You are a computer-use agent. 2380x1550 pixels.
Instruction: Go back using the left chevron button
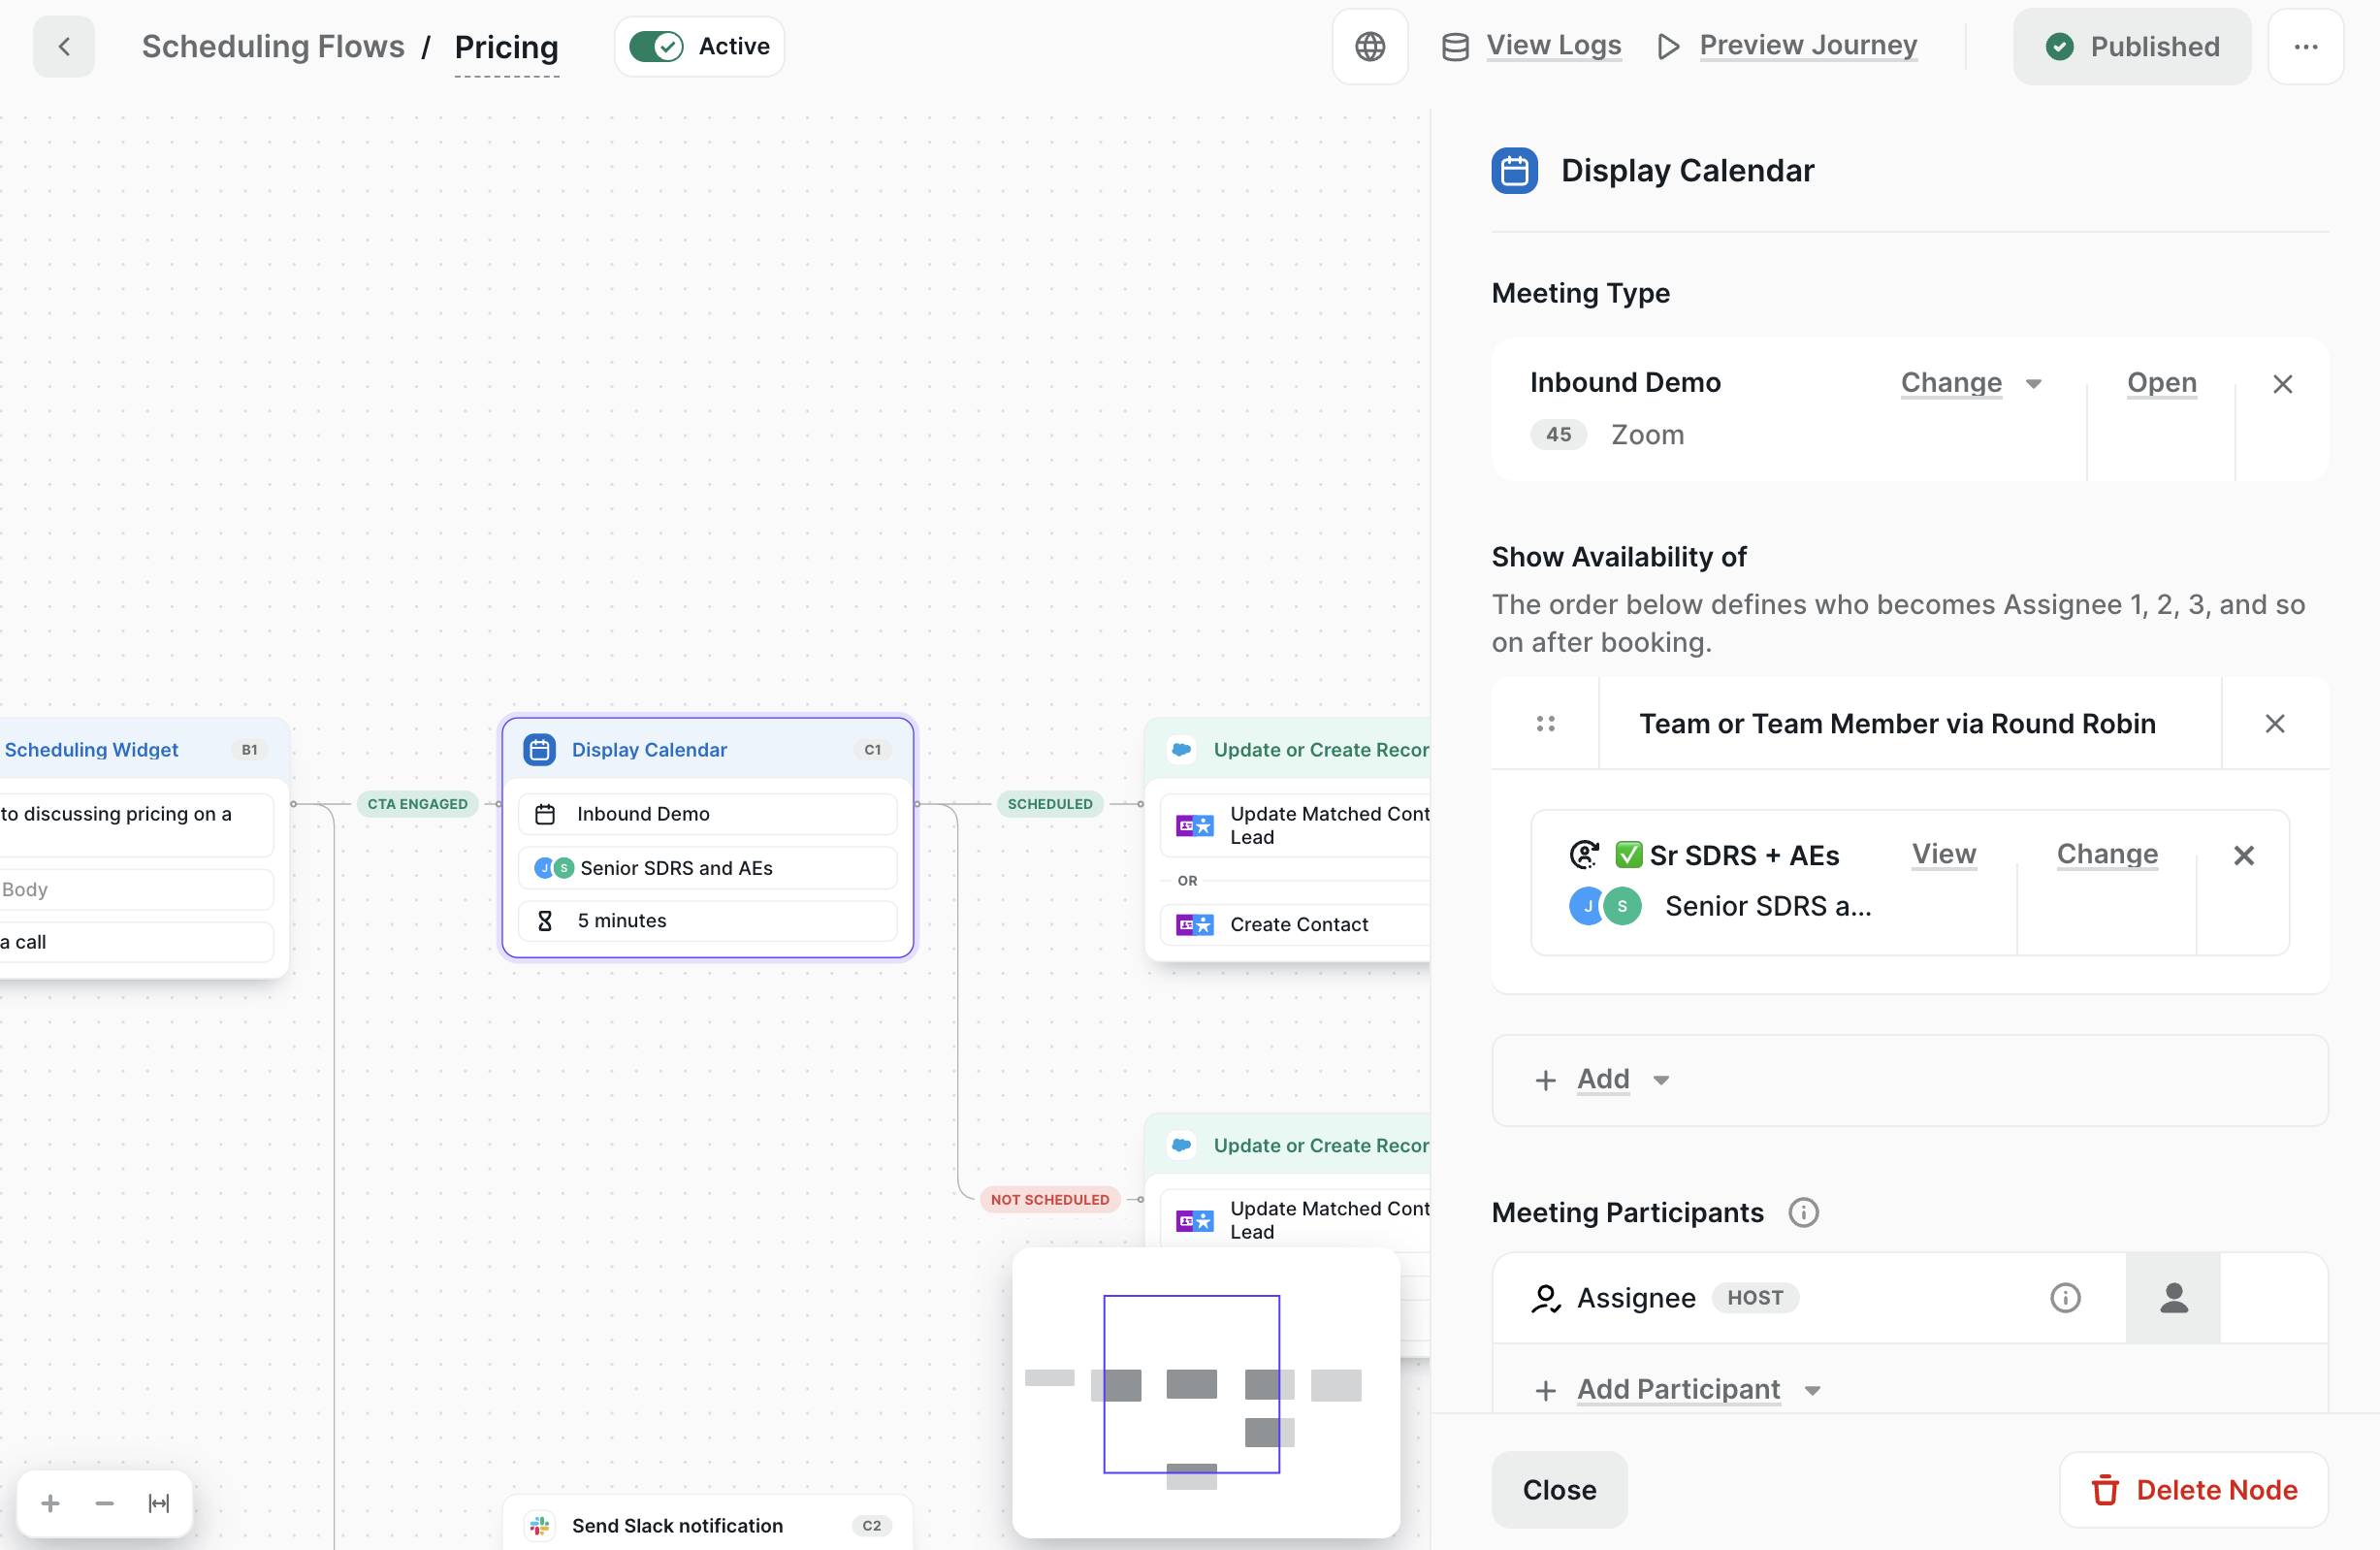coord(64,47)
